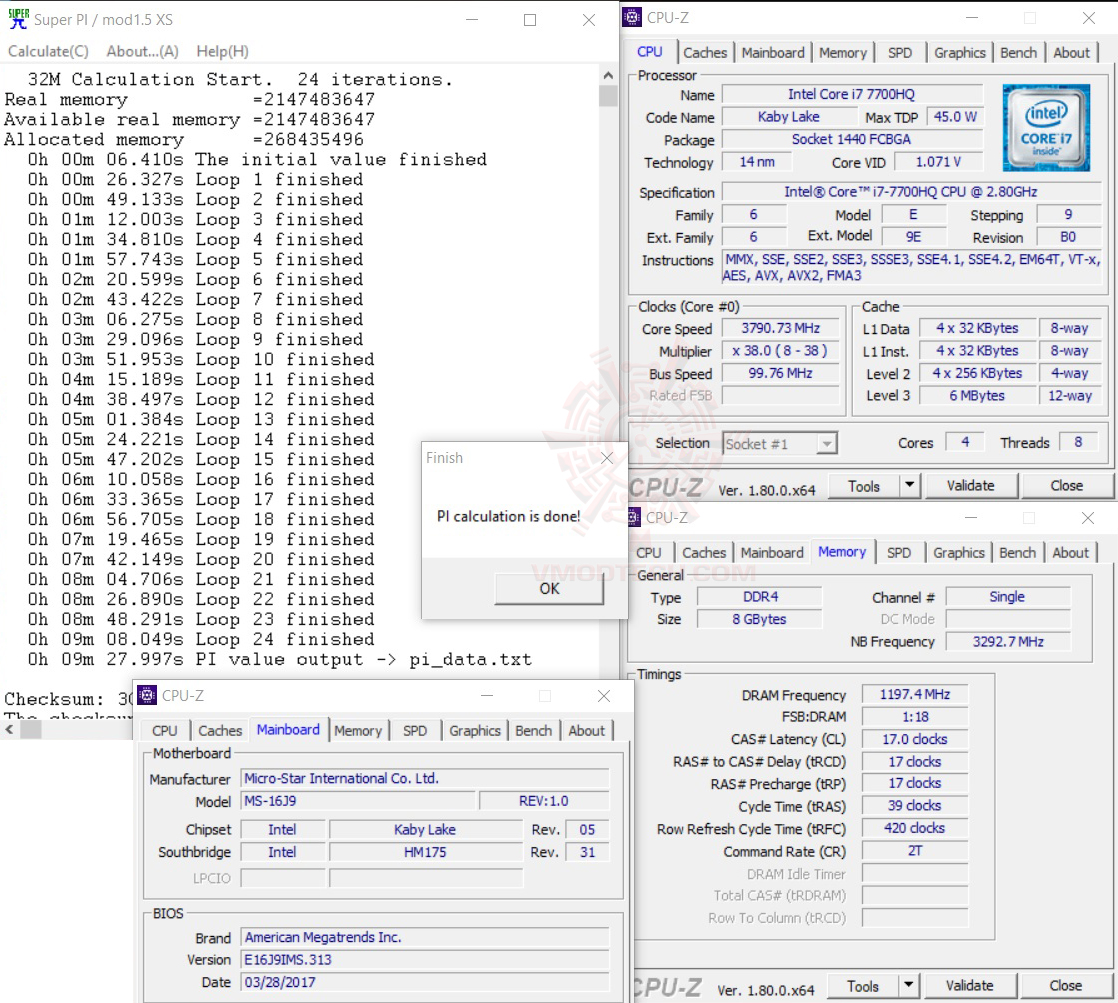Click OK on the PI calculation done dialog

click(x=548, y=590)
